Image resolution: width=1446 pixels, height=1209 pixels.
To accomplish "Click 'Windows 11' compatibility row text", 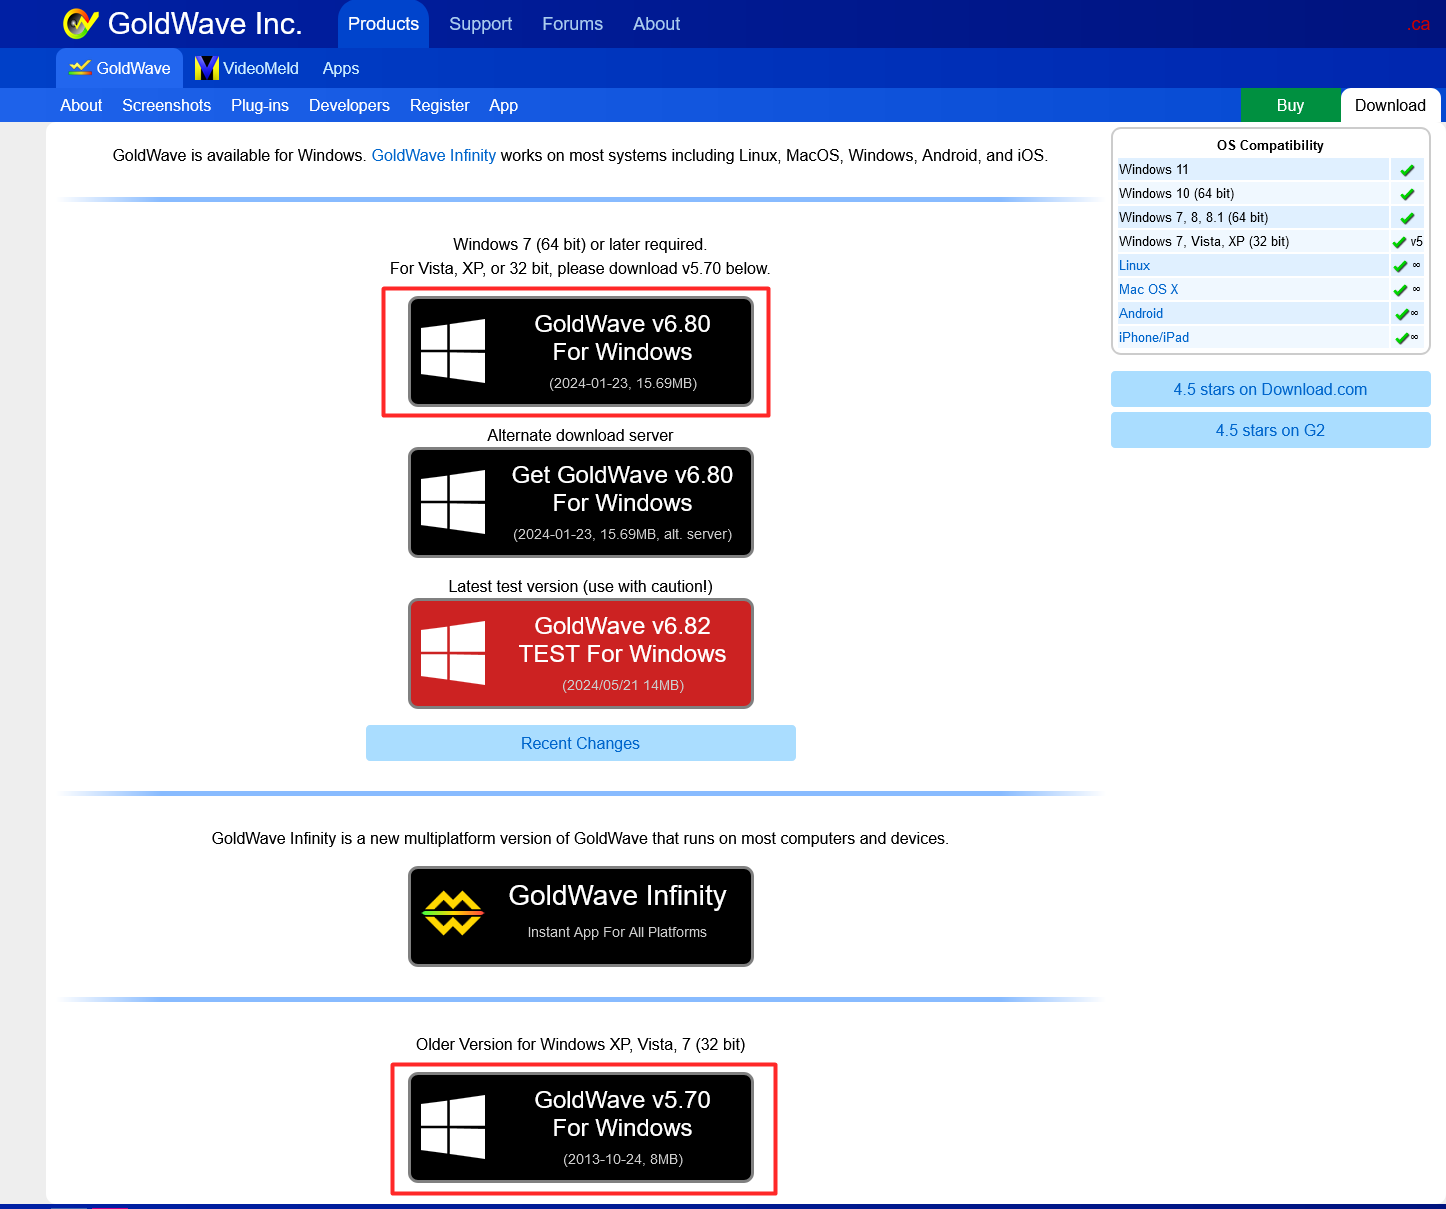I will click(x=1154, y=169).
